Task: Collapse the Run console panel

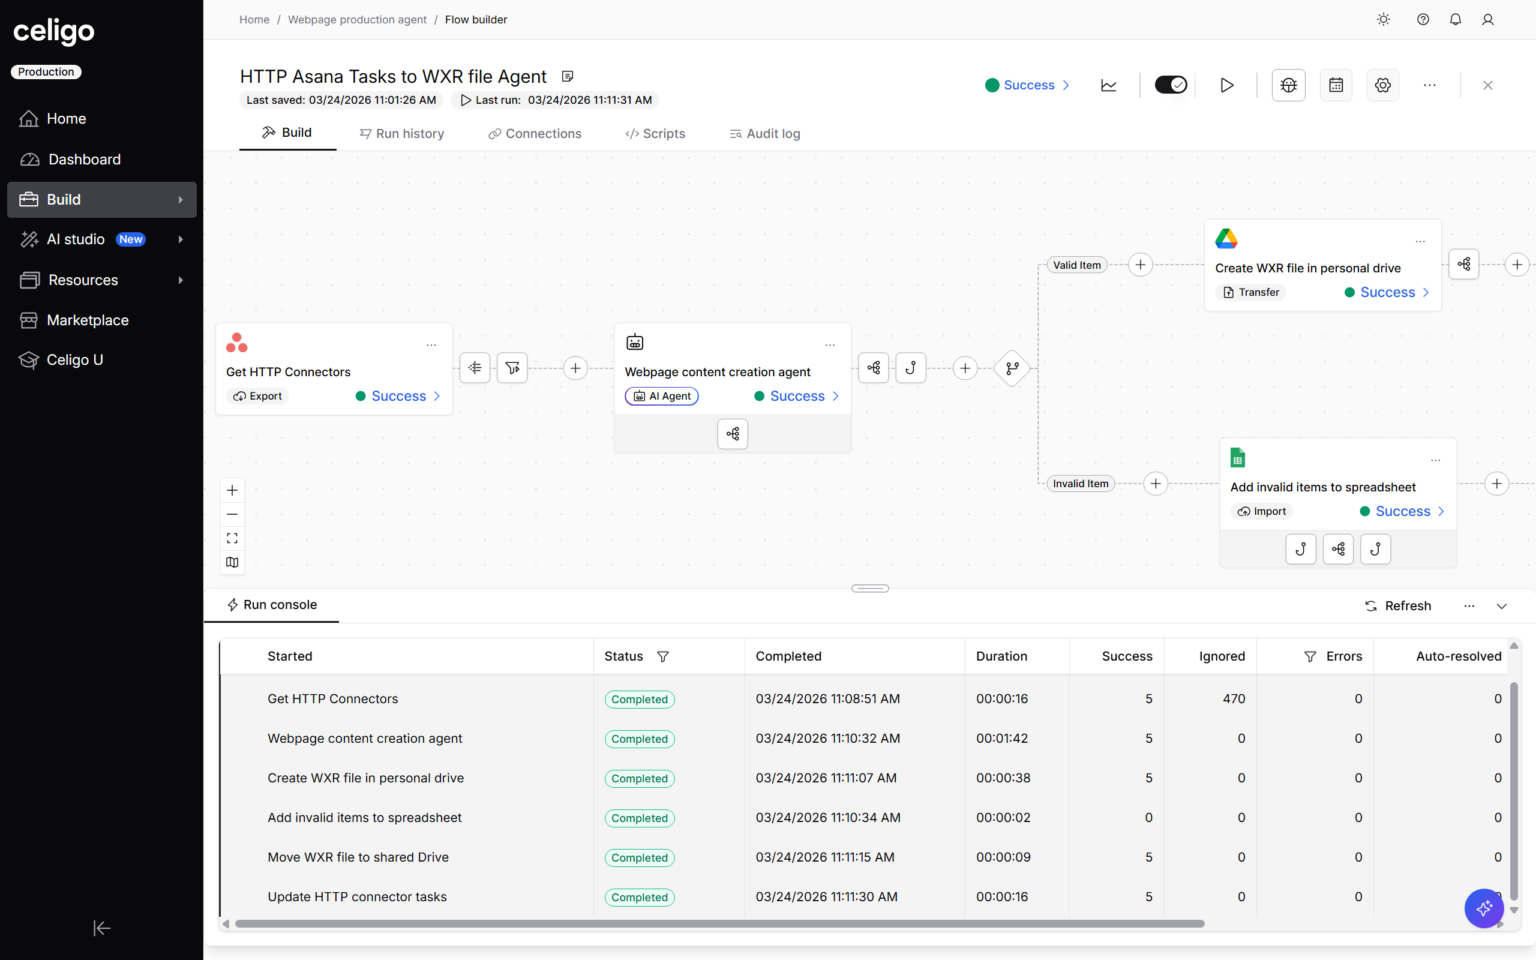Action: click(x=1502, y=606)
